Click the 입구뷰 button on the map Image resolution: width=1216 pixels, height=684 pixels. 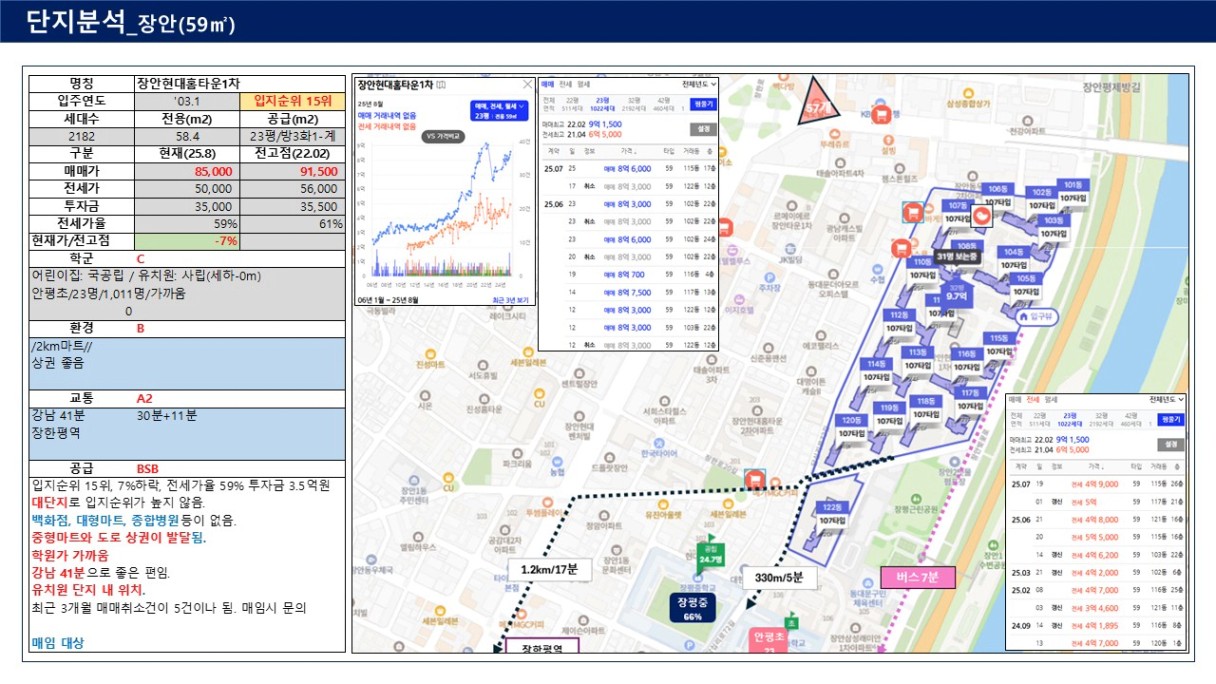coord(1036,316)
